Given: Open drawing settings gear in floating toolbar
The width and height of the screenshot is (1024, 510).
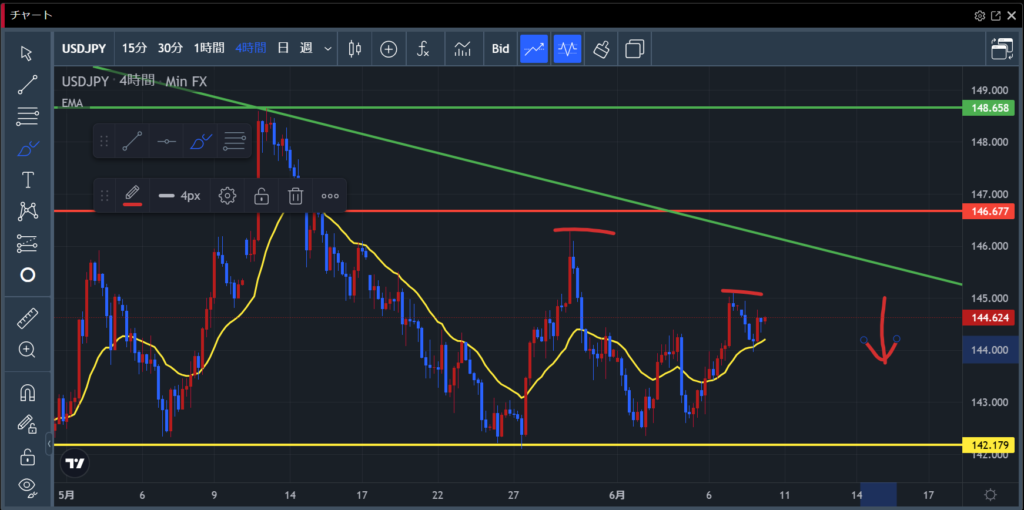Looking at the screenshot, I should pyautogui.click(x=227, y=195).
